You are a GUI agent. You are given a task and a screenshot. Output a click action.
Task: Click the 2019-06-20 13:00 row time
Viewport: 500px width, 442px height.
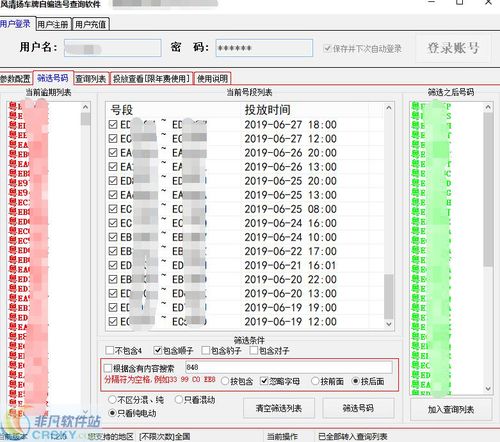291,294
